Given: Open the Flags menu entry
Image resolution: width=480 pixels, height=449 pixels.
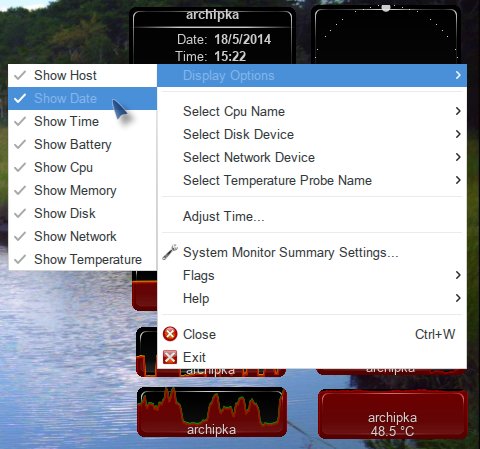Looking at the screenshot, I should tap(312, 275).
